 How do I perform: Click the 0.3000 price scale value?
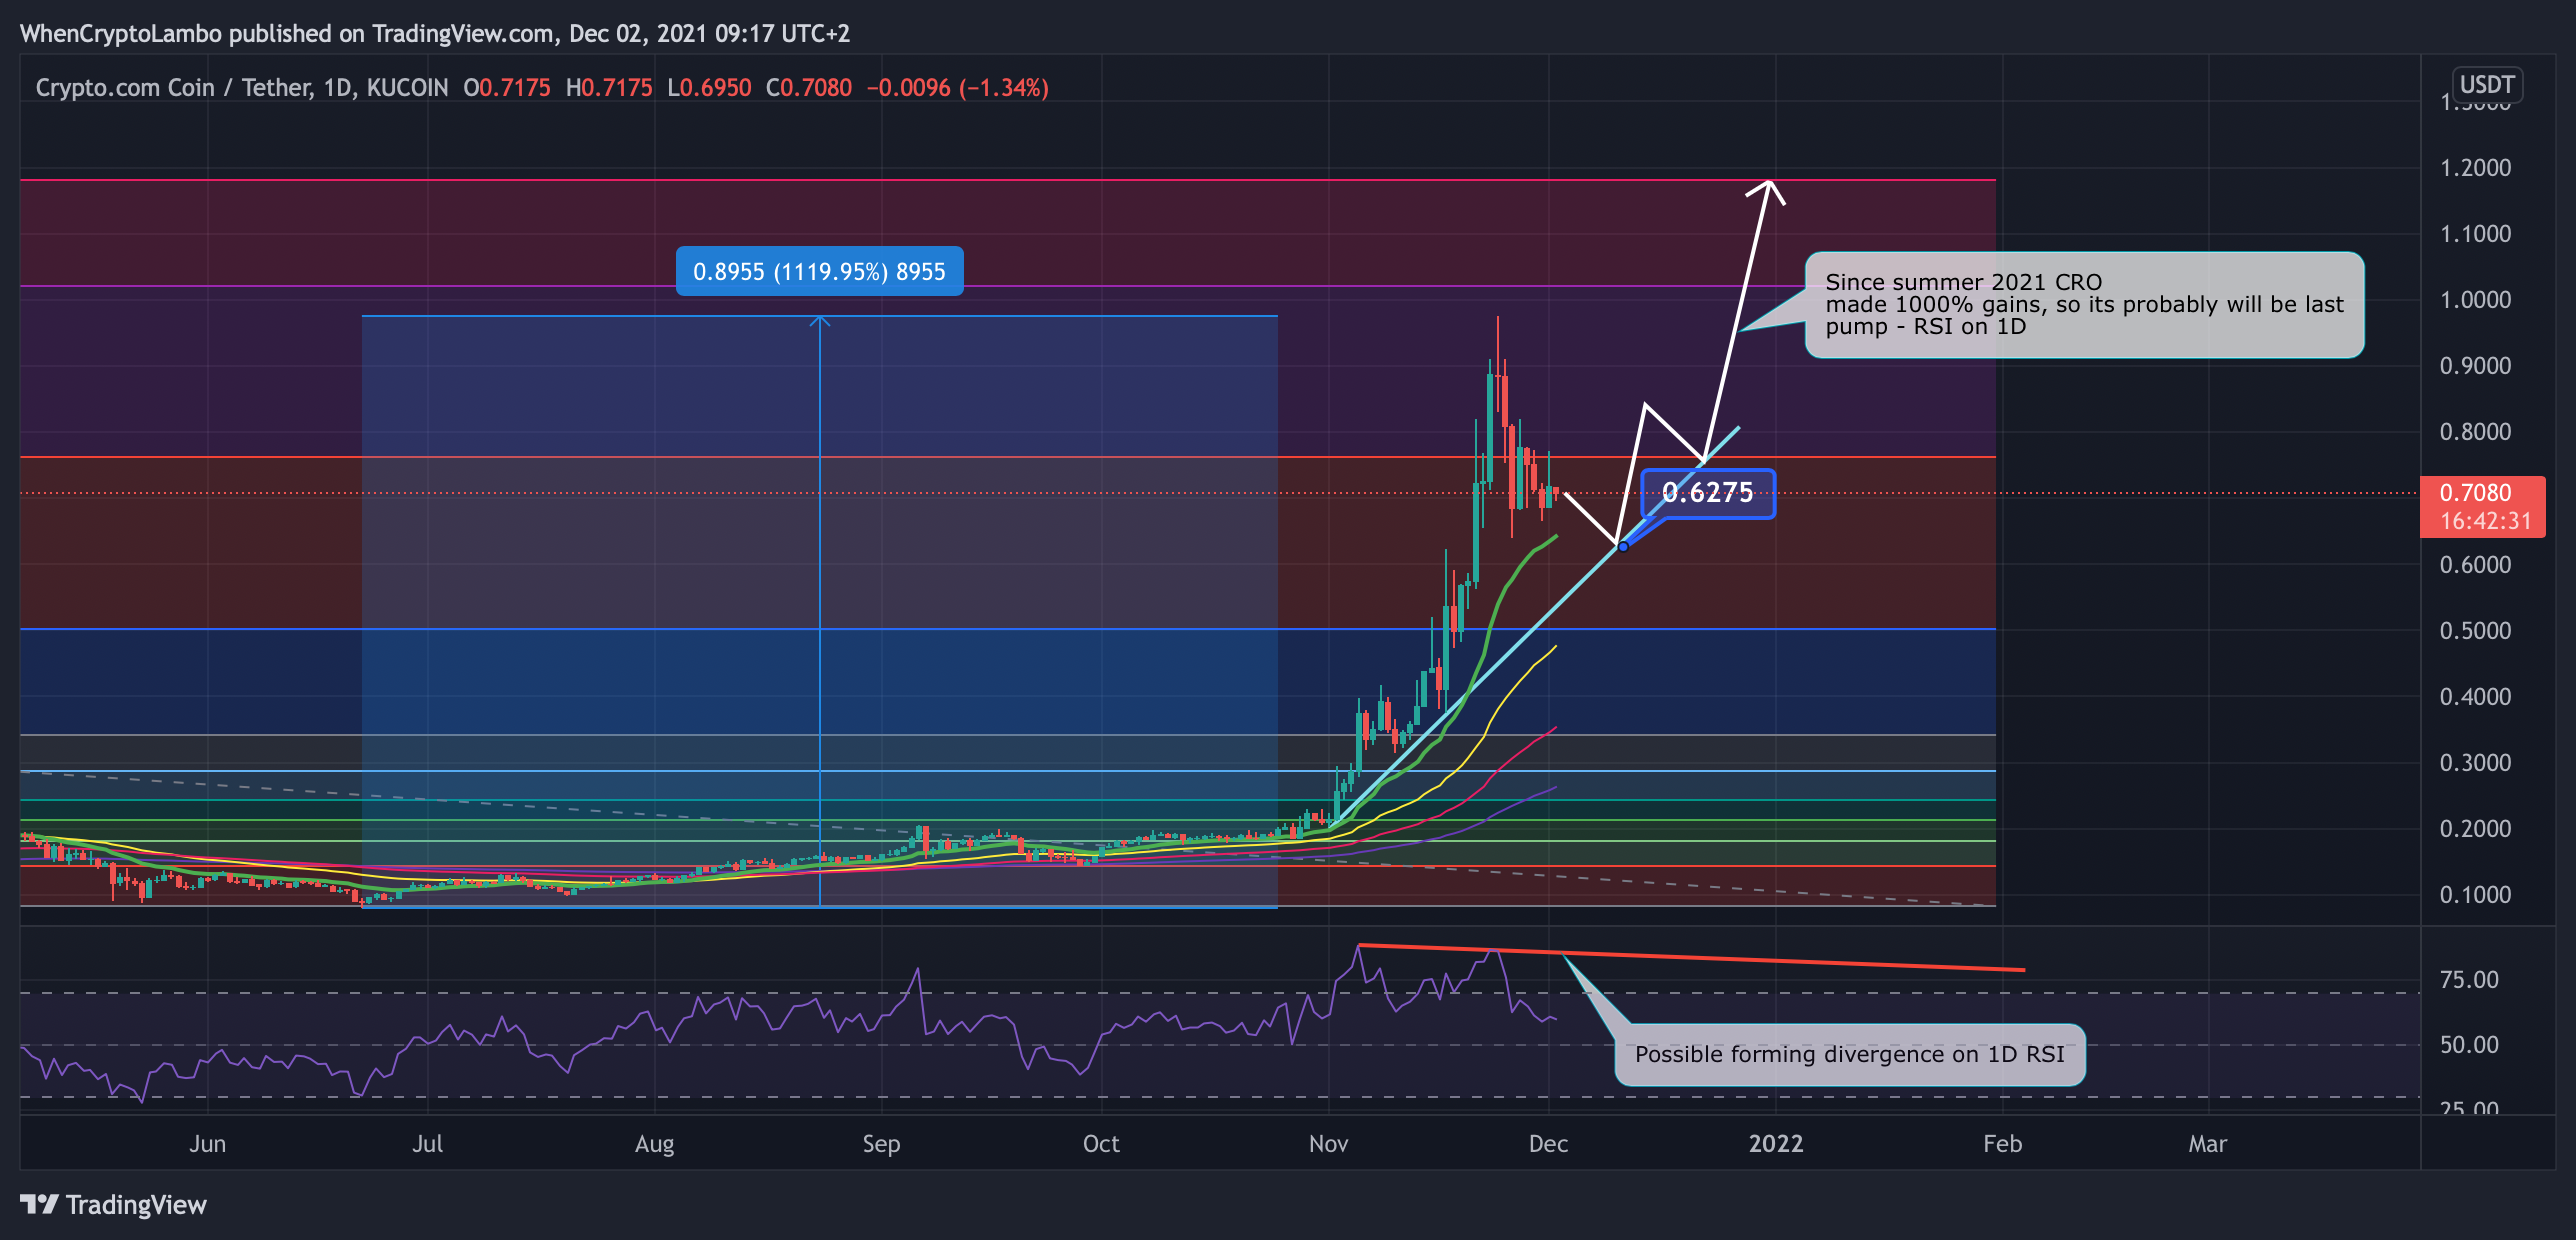[x=2475, y=763]
